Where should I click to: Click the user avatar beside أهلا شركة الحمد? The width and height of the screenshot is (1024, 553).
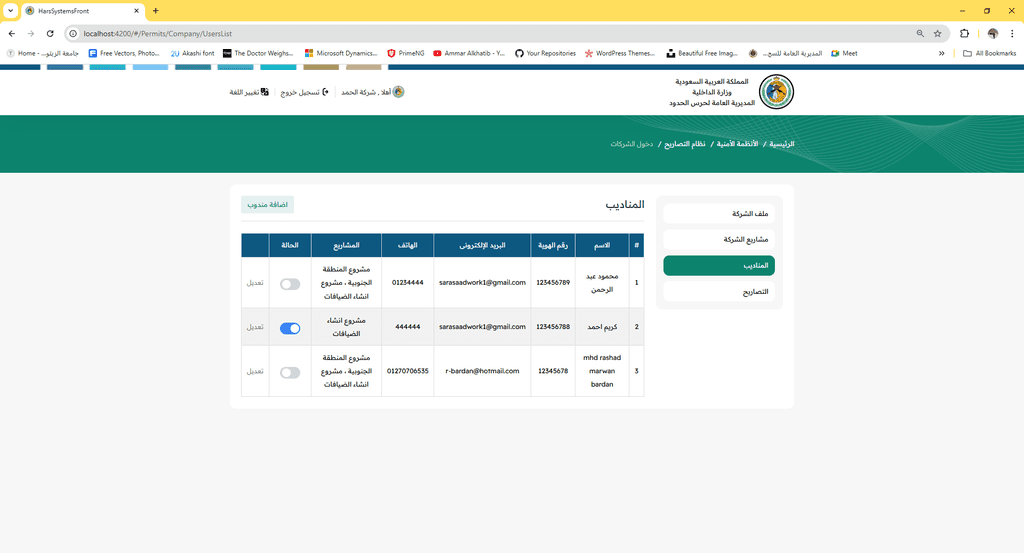[398, 91]
